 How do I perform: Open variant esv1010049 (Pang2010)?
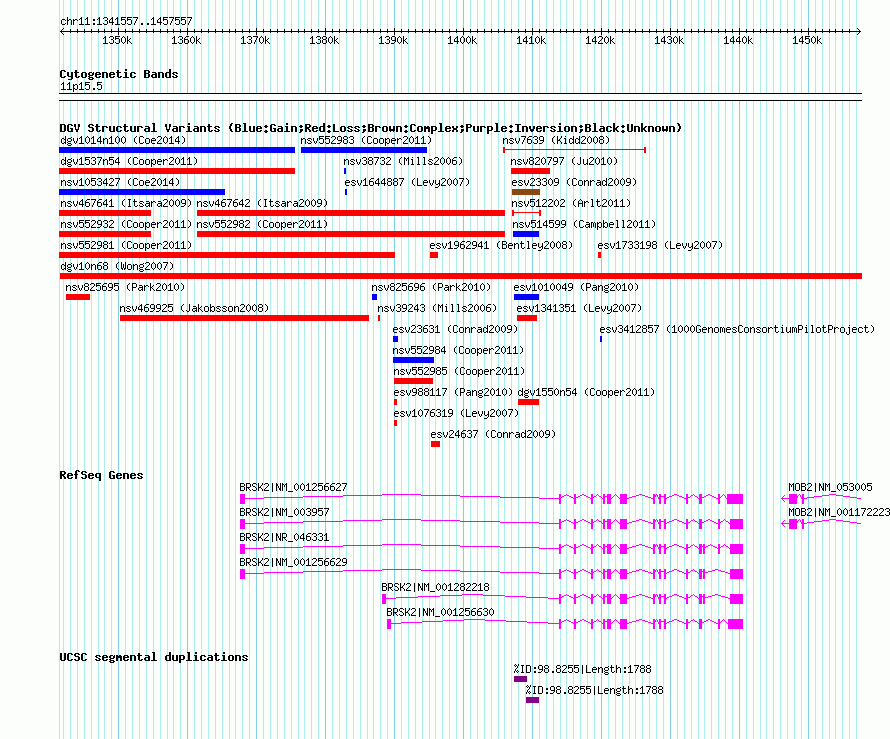[576, 287]
